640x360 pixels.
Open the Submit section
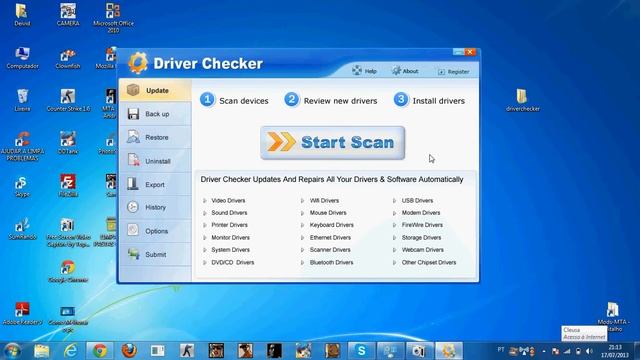coord(155,254)
